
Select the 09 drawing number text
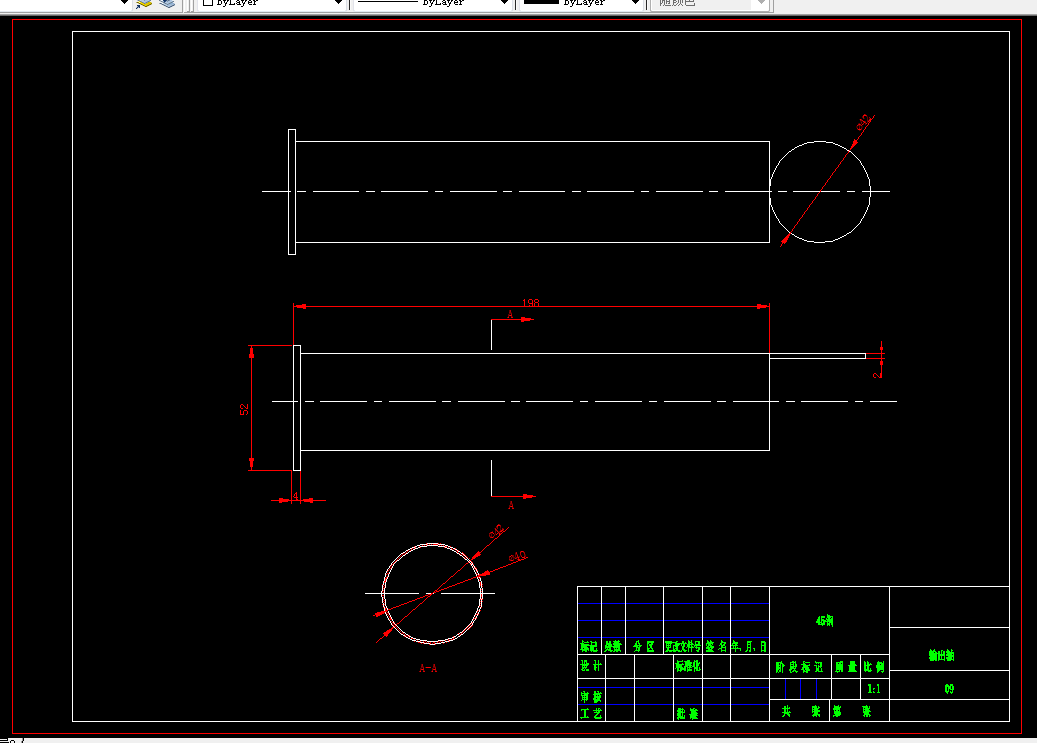click(x=949, y=689)
